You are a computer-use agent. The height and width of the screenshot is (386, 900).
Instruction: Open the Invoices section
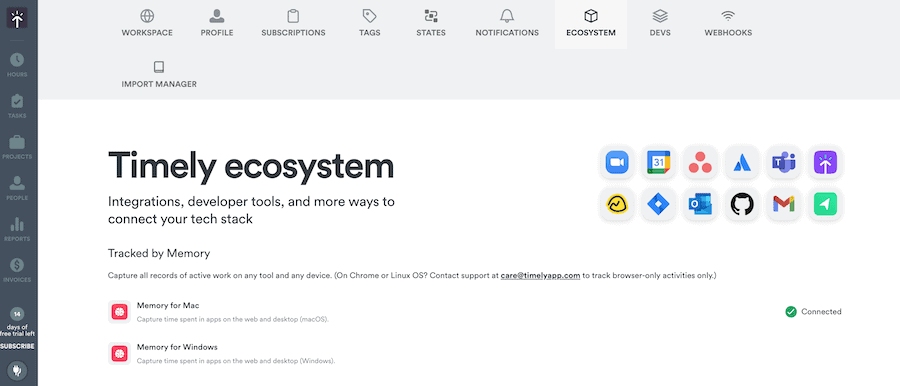tap(17, 270)
